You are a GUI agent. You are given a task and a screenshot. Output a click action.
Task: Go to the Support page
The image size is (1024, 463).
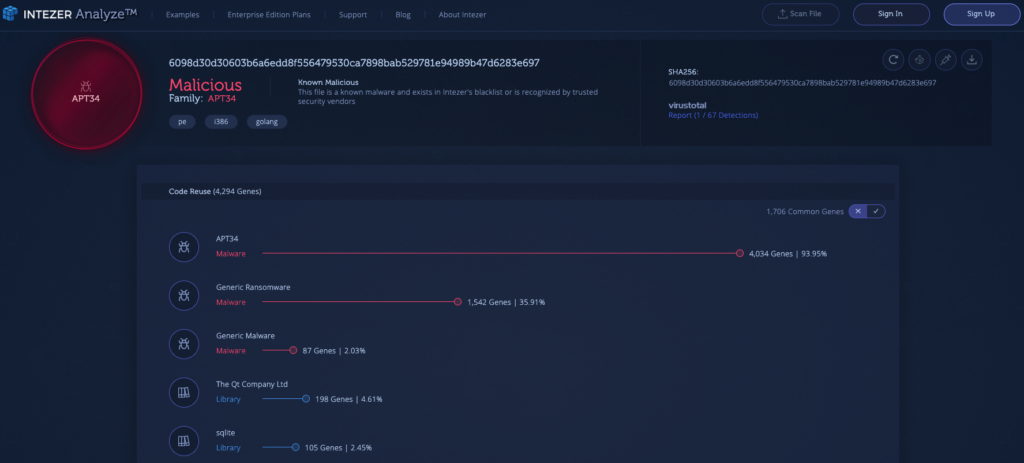(x=353, y=14)
